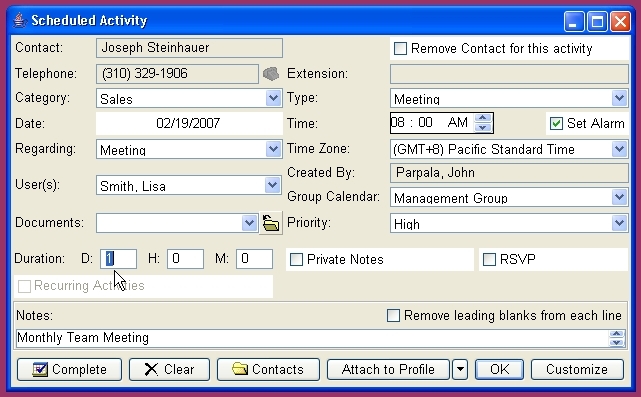Click the telephone dial icon beside the phone number
Screen dimensions: 641x397
coord(271,74)
